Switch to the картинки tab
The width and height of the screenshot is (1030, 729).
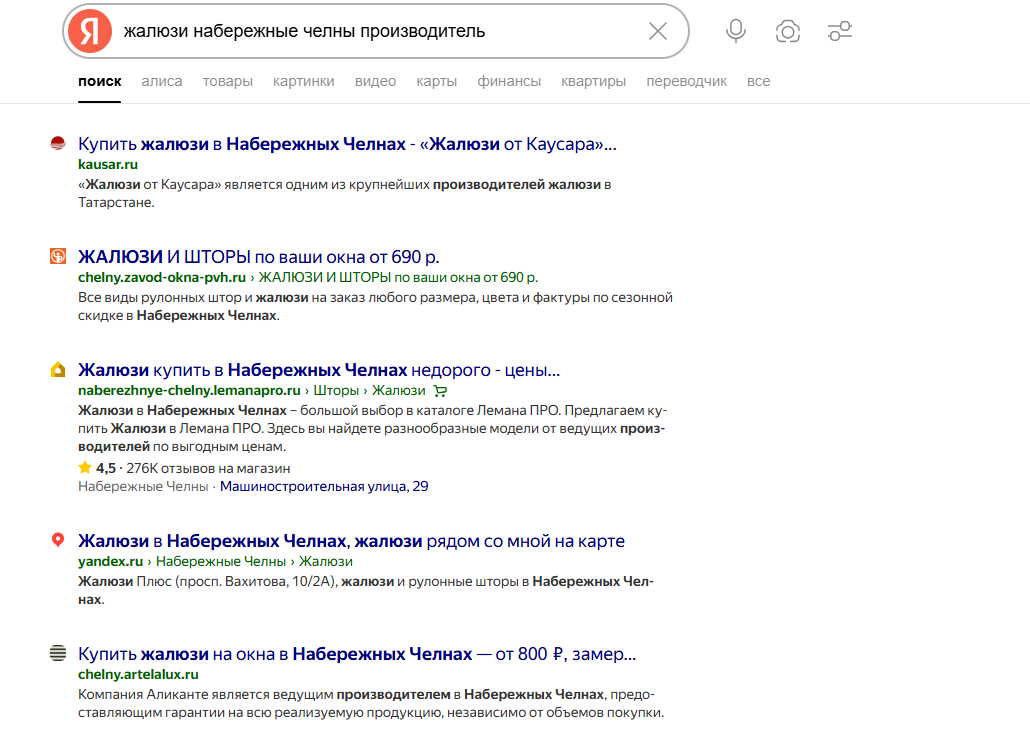point(303,81)
